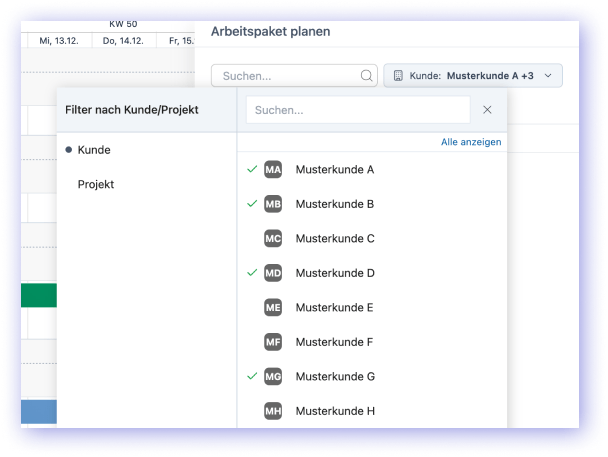Click the Do, 14.12. calendar column header
Screen dimensions: 608x457
(x=123, y=41)
